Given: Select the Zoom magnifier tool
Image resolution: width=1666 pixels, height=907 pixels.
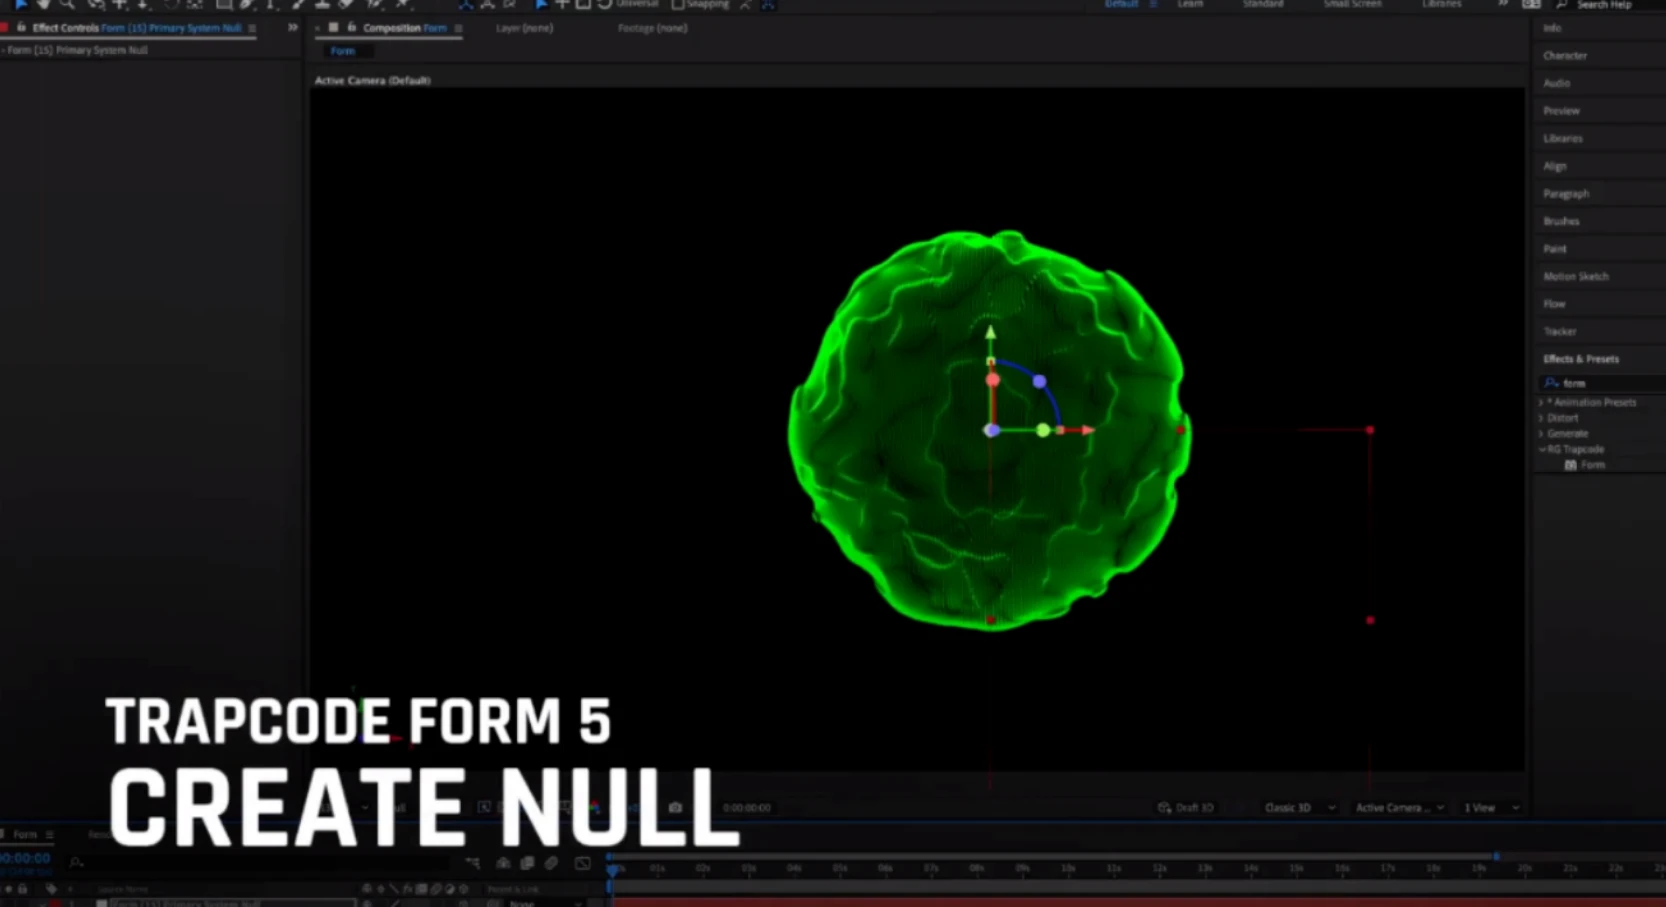Looking at the screenshot, I should (67, 5).
